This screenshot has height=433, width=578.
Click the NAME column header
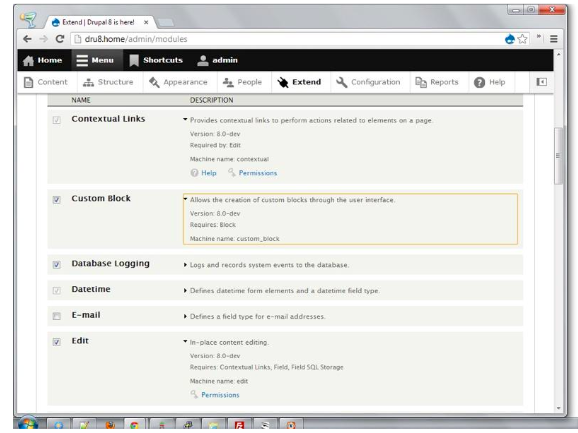tap(81, 100)
